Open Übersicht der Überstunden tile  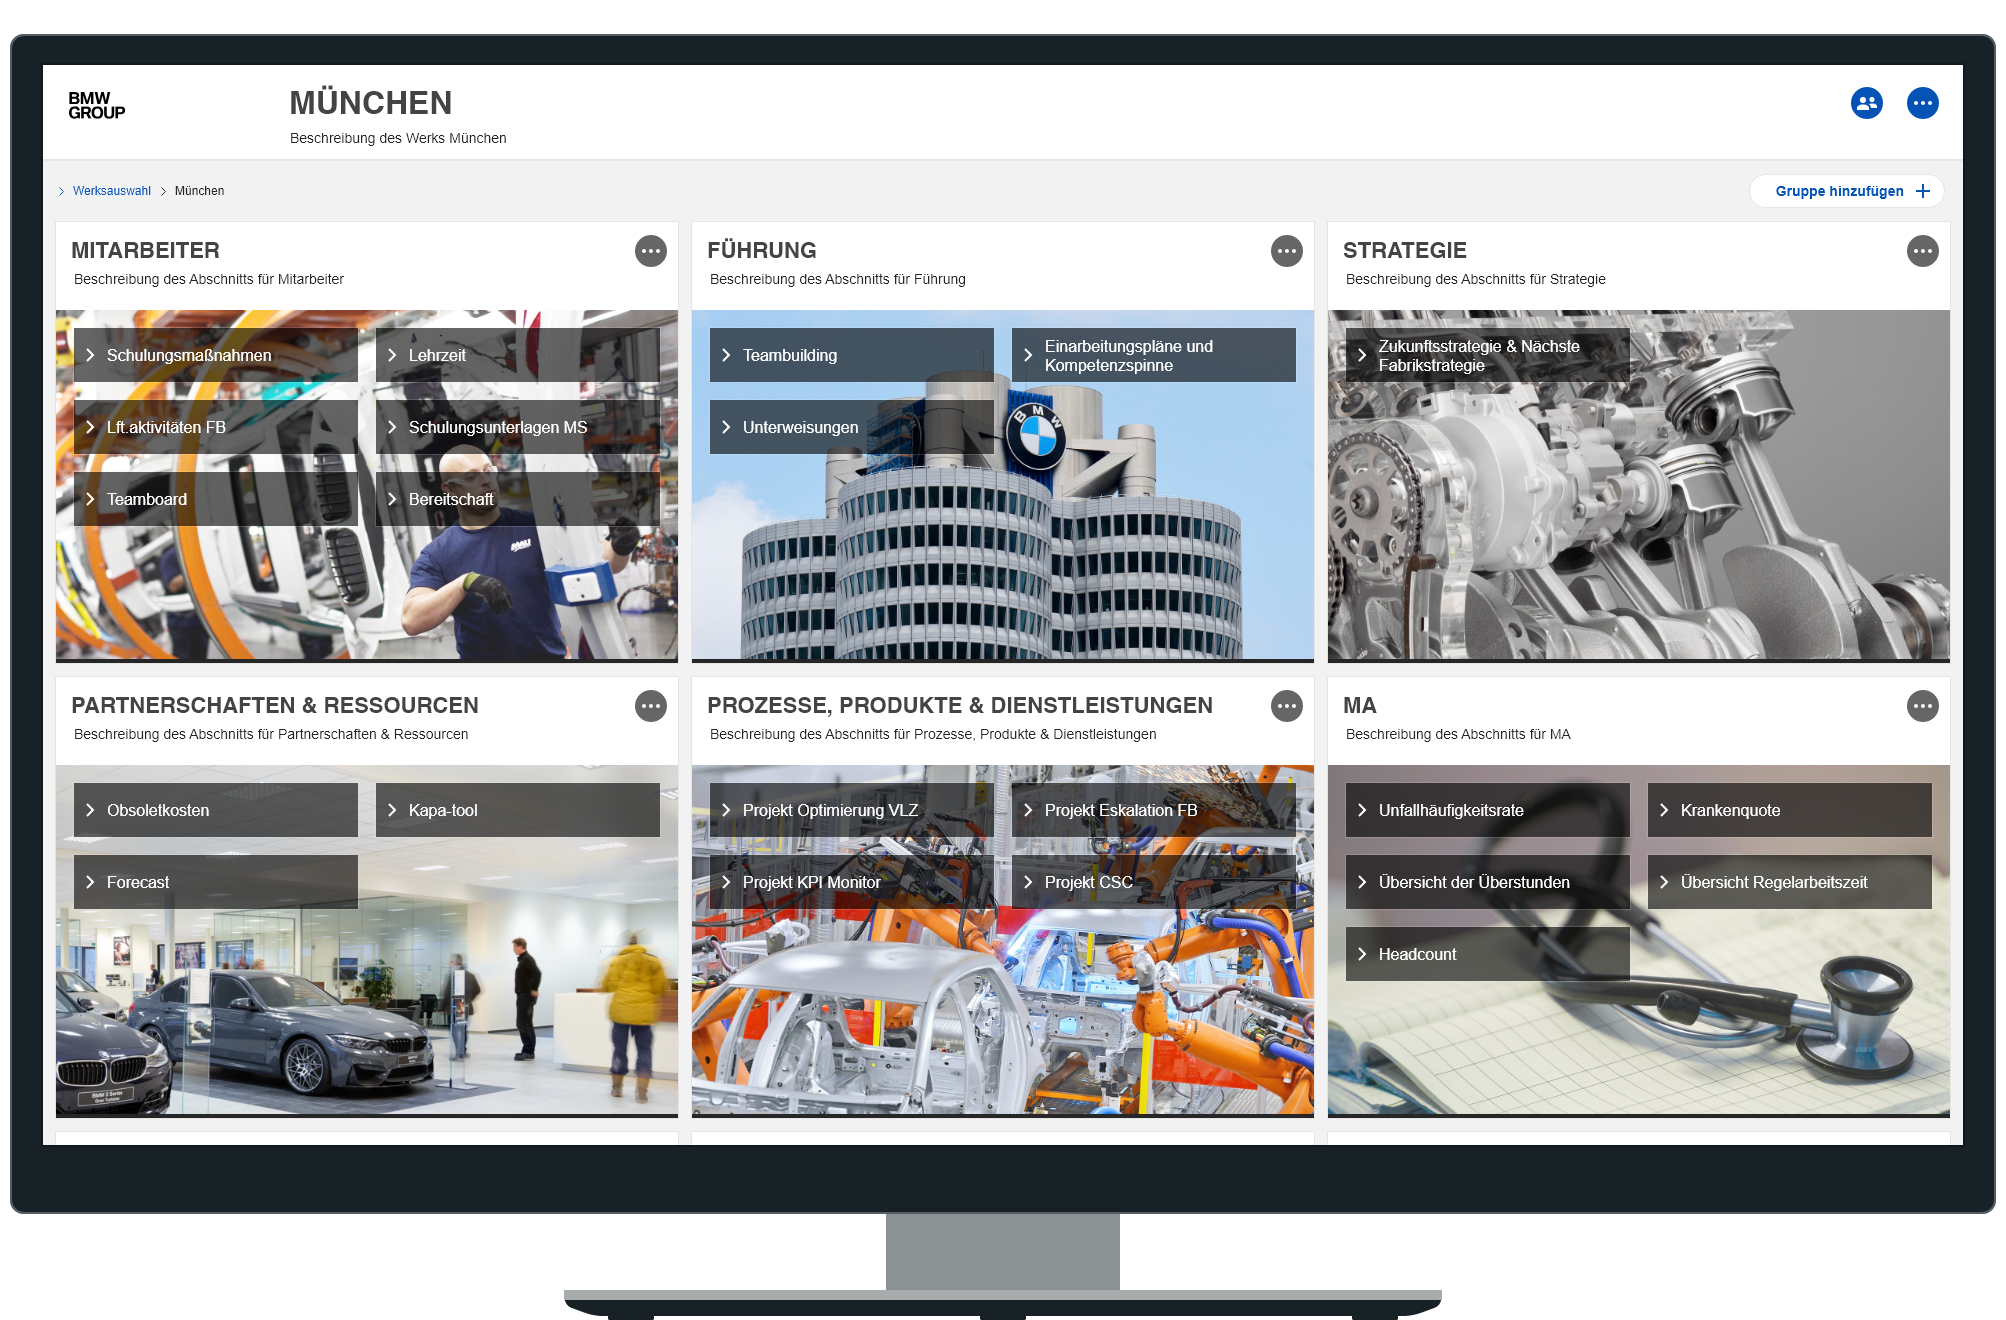(1488, 882)
